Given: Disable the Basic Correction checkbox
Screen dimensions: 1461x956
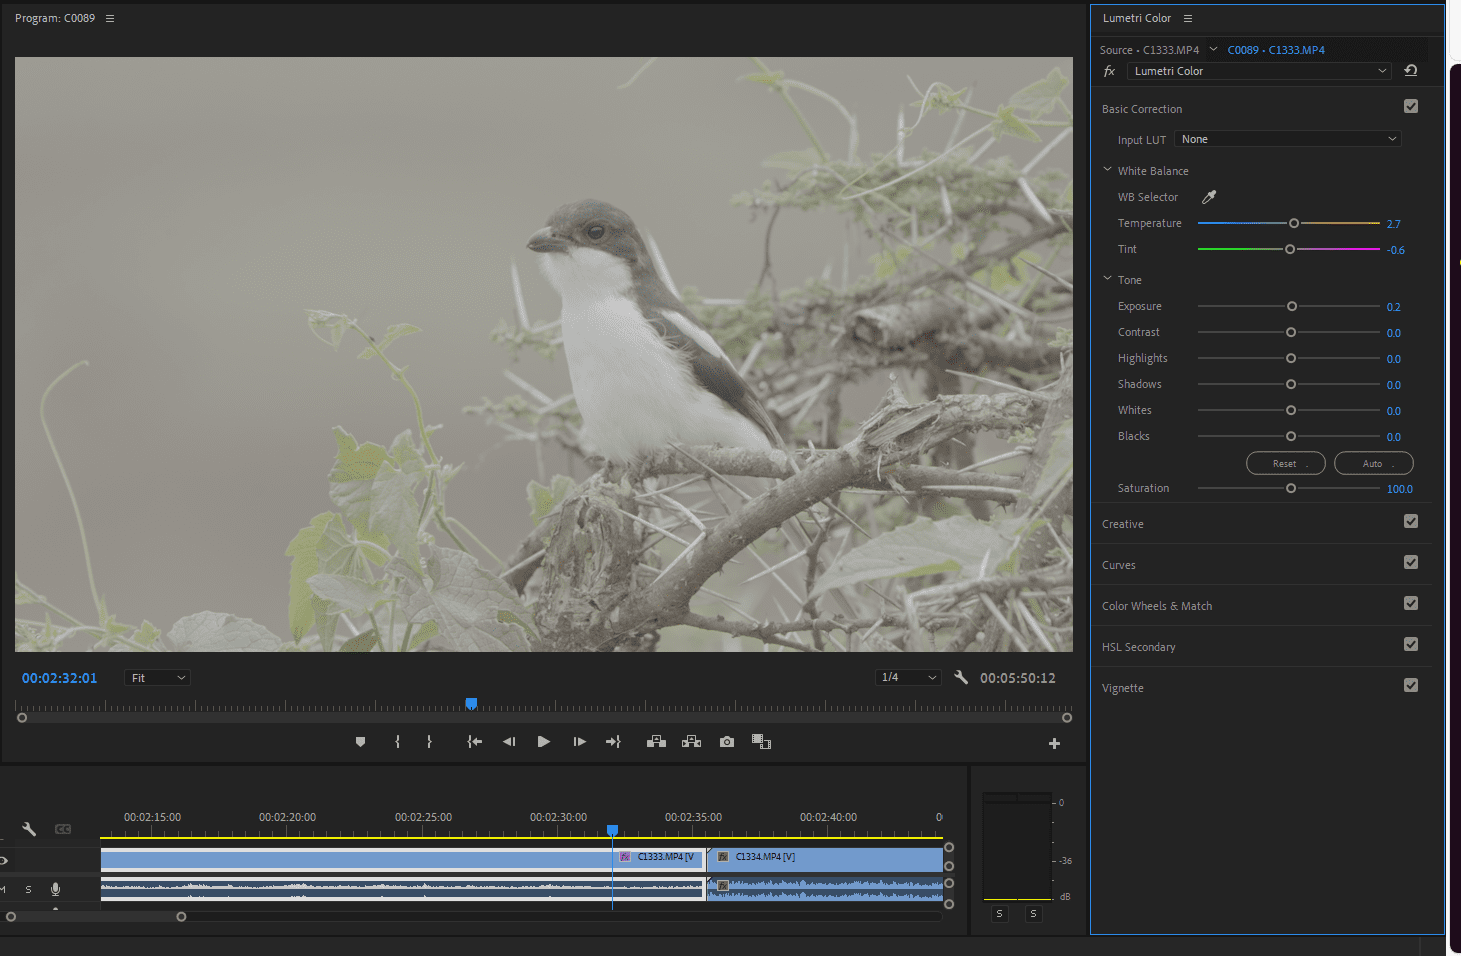Looking at the screenshot, I should pyautogui.click(x=1411, y=106).
